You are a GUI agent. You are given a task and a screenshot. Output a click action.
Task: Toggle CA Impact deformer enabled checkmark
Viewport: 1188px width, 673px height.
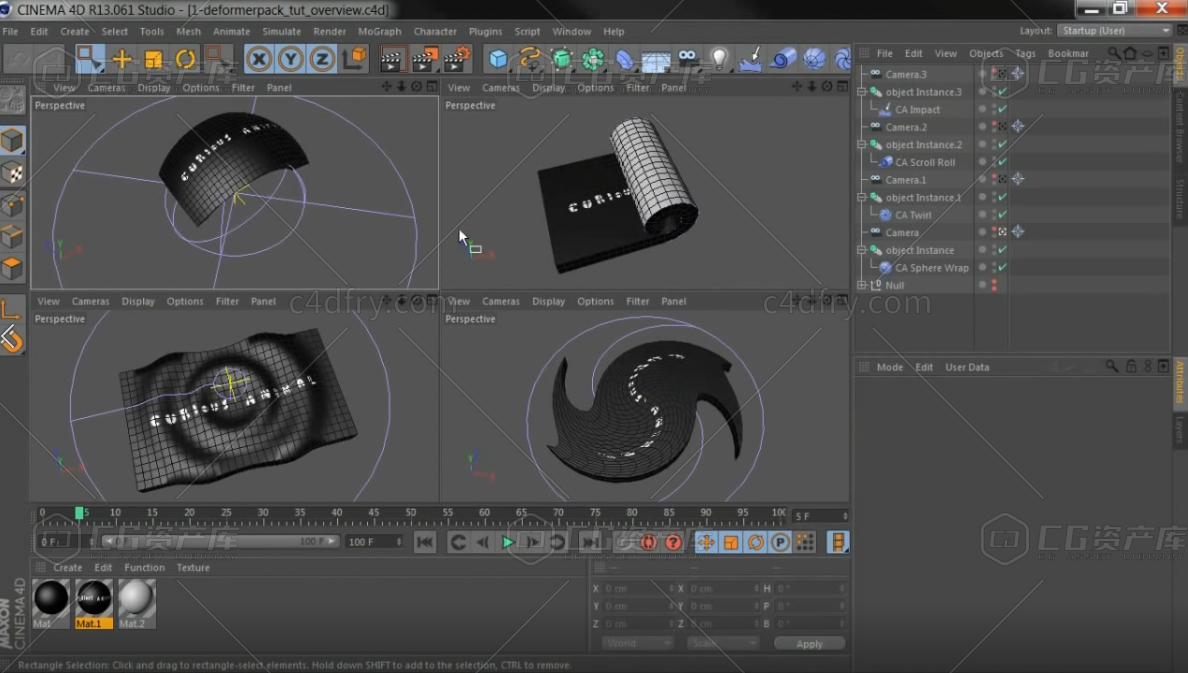click(x=1002, y=109)
